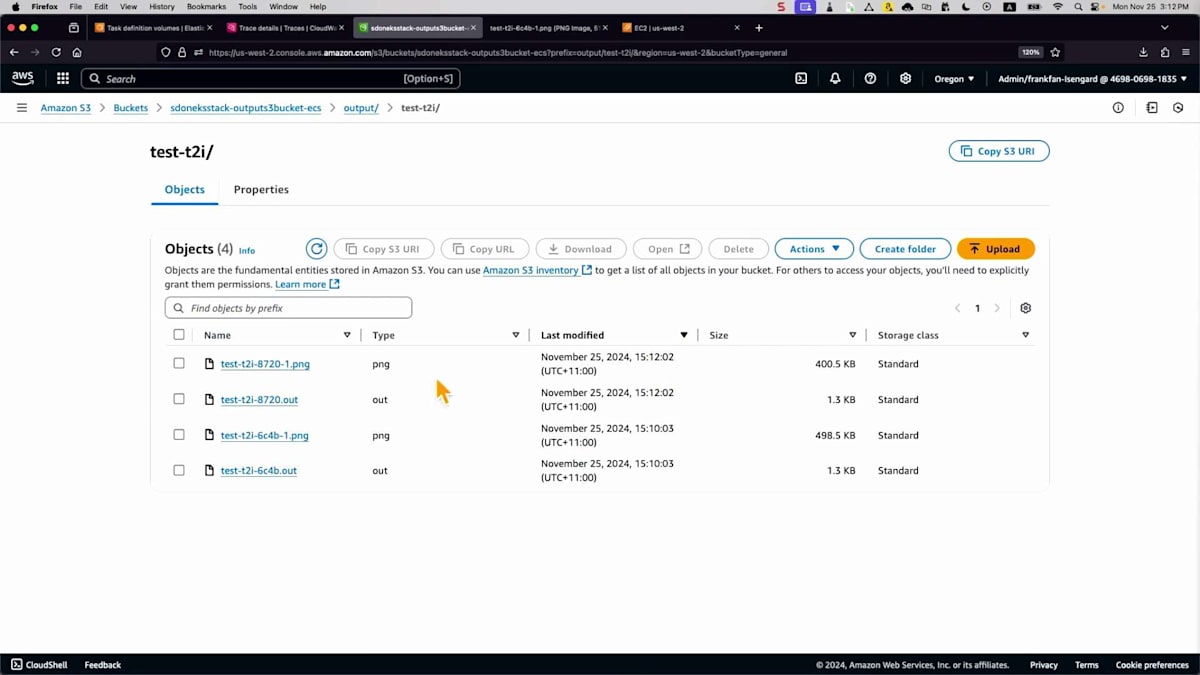
Task: Go to the Buckets breadcrumb
Action: coord(130,108)
